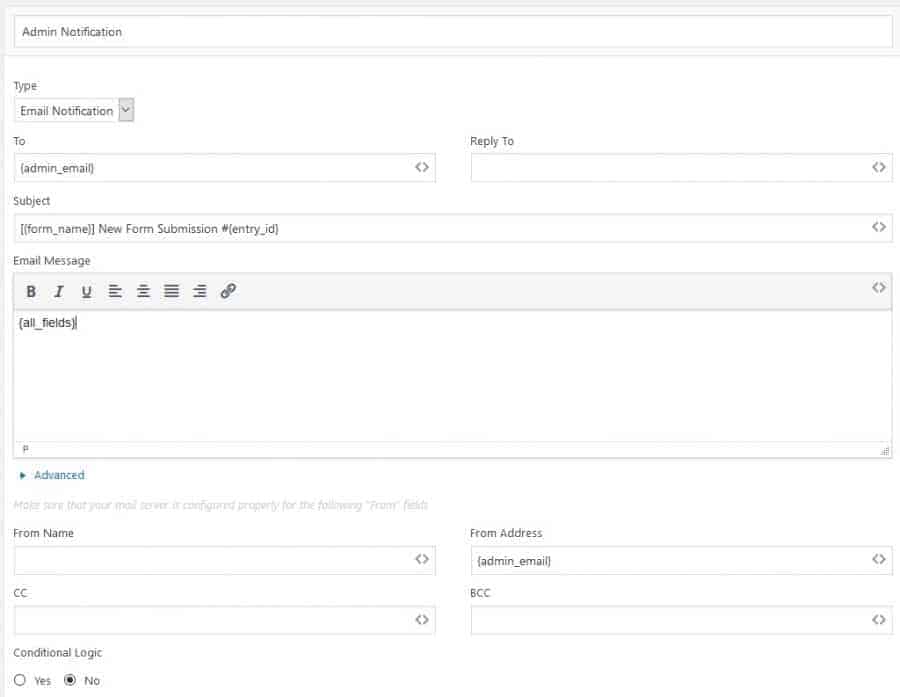
Task: Insert a hyperlink in the message
Action: click(x=227, y=291)
